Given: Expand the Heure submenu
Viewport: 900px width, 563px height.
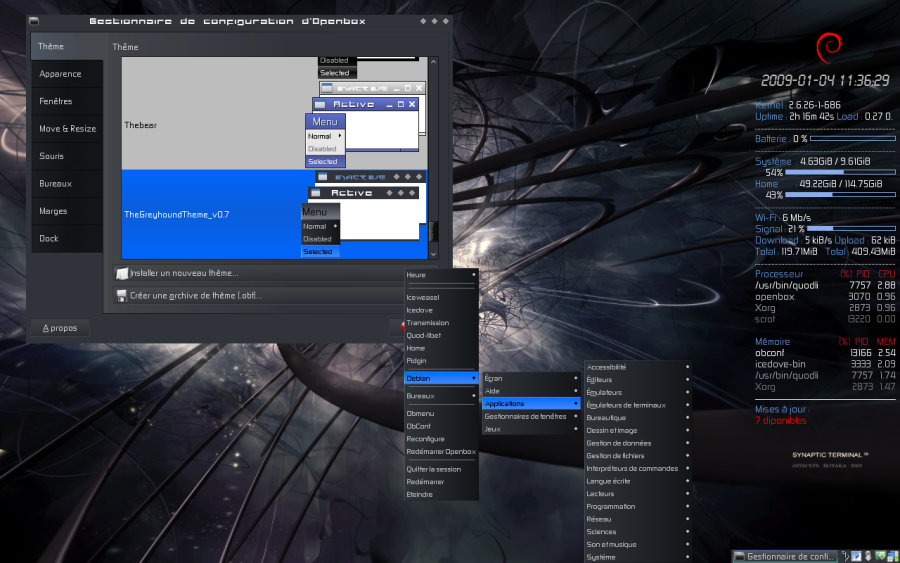Looking at the screenshot, I should click(441, 275).
